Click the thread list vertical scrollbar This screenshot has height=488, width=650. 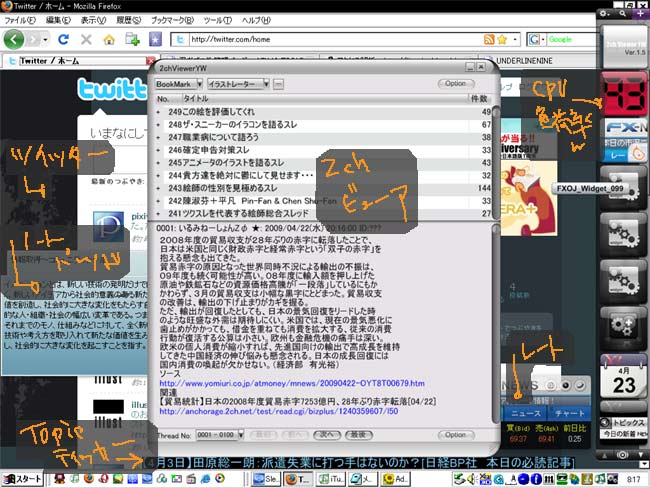(495, 162)
